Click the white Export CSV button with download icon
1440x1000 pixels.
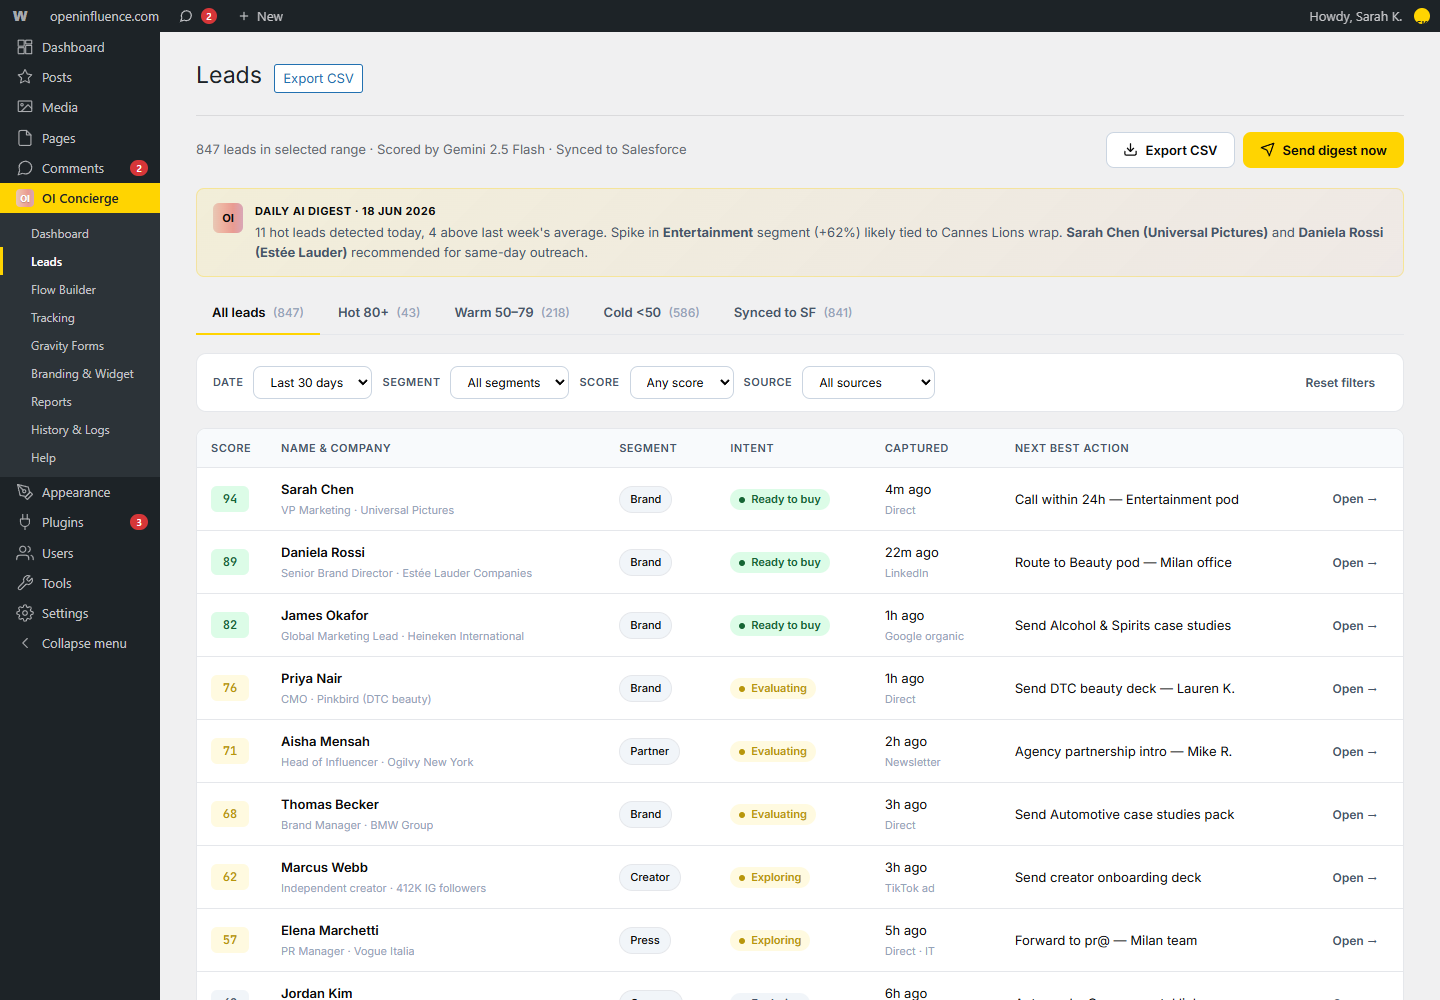click(1170, 150)
